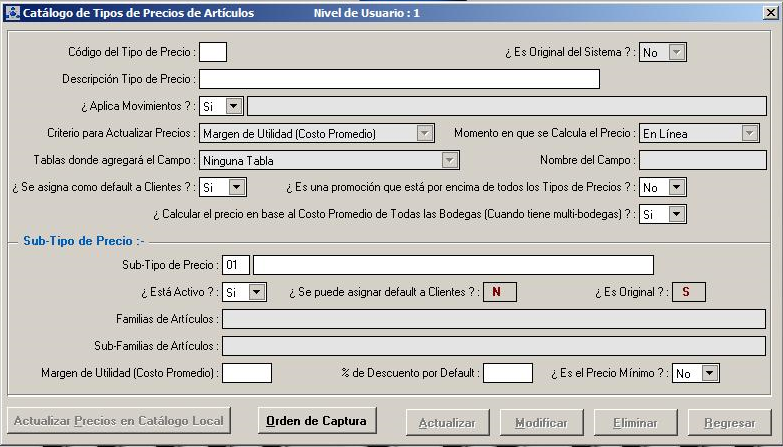Expand the '¿Aplica Movimientos?' dropdown
The height and width of the screenshot is (447, 783).
click(234, 105)
